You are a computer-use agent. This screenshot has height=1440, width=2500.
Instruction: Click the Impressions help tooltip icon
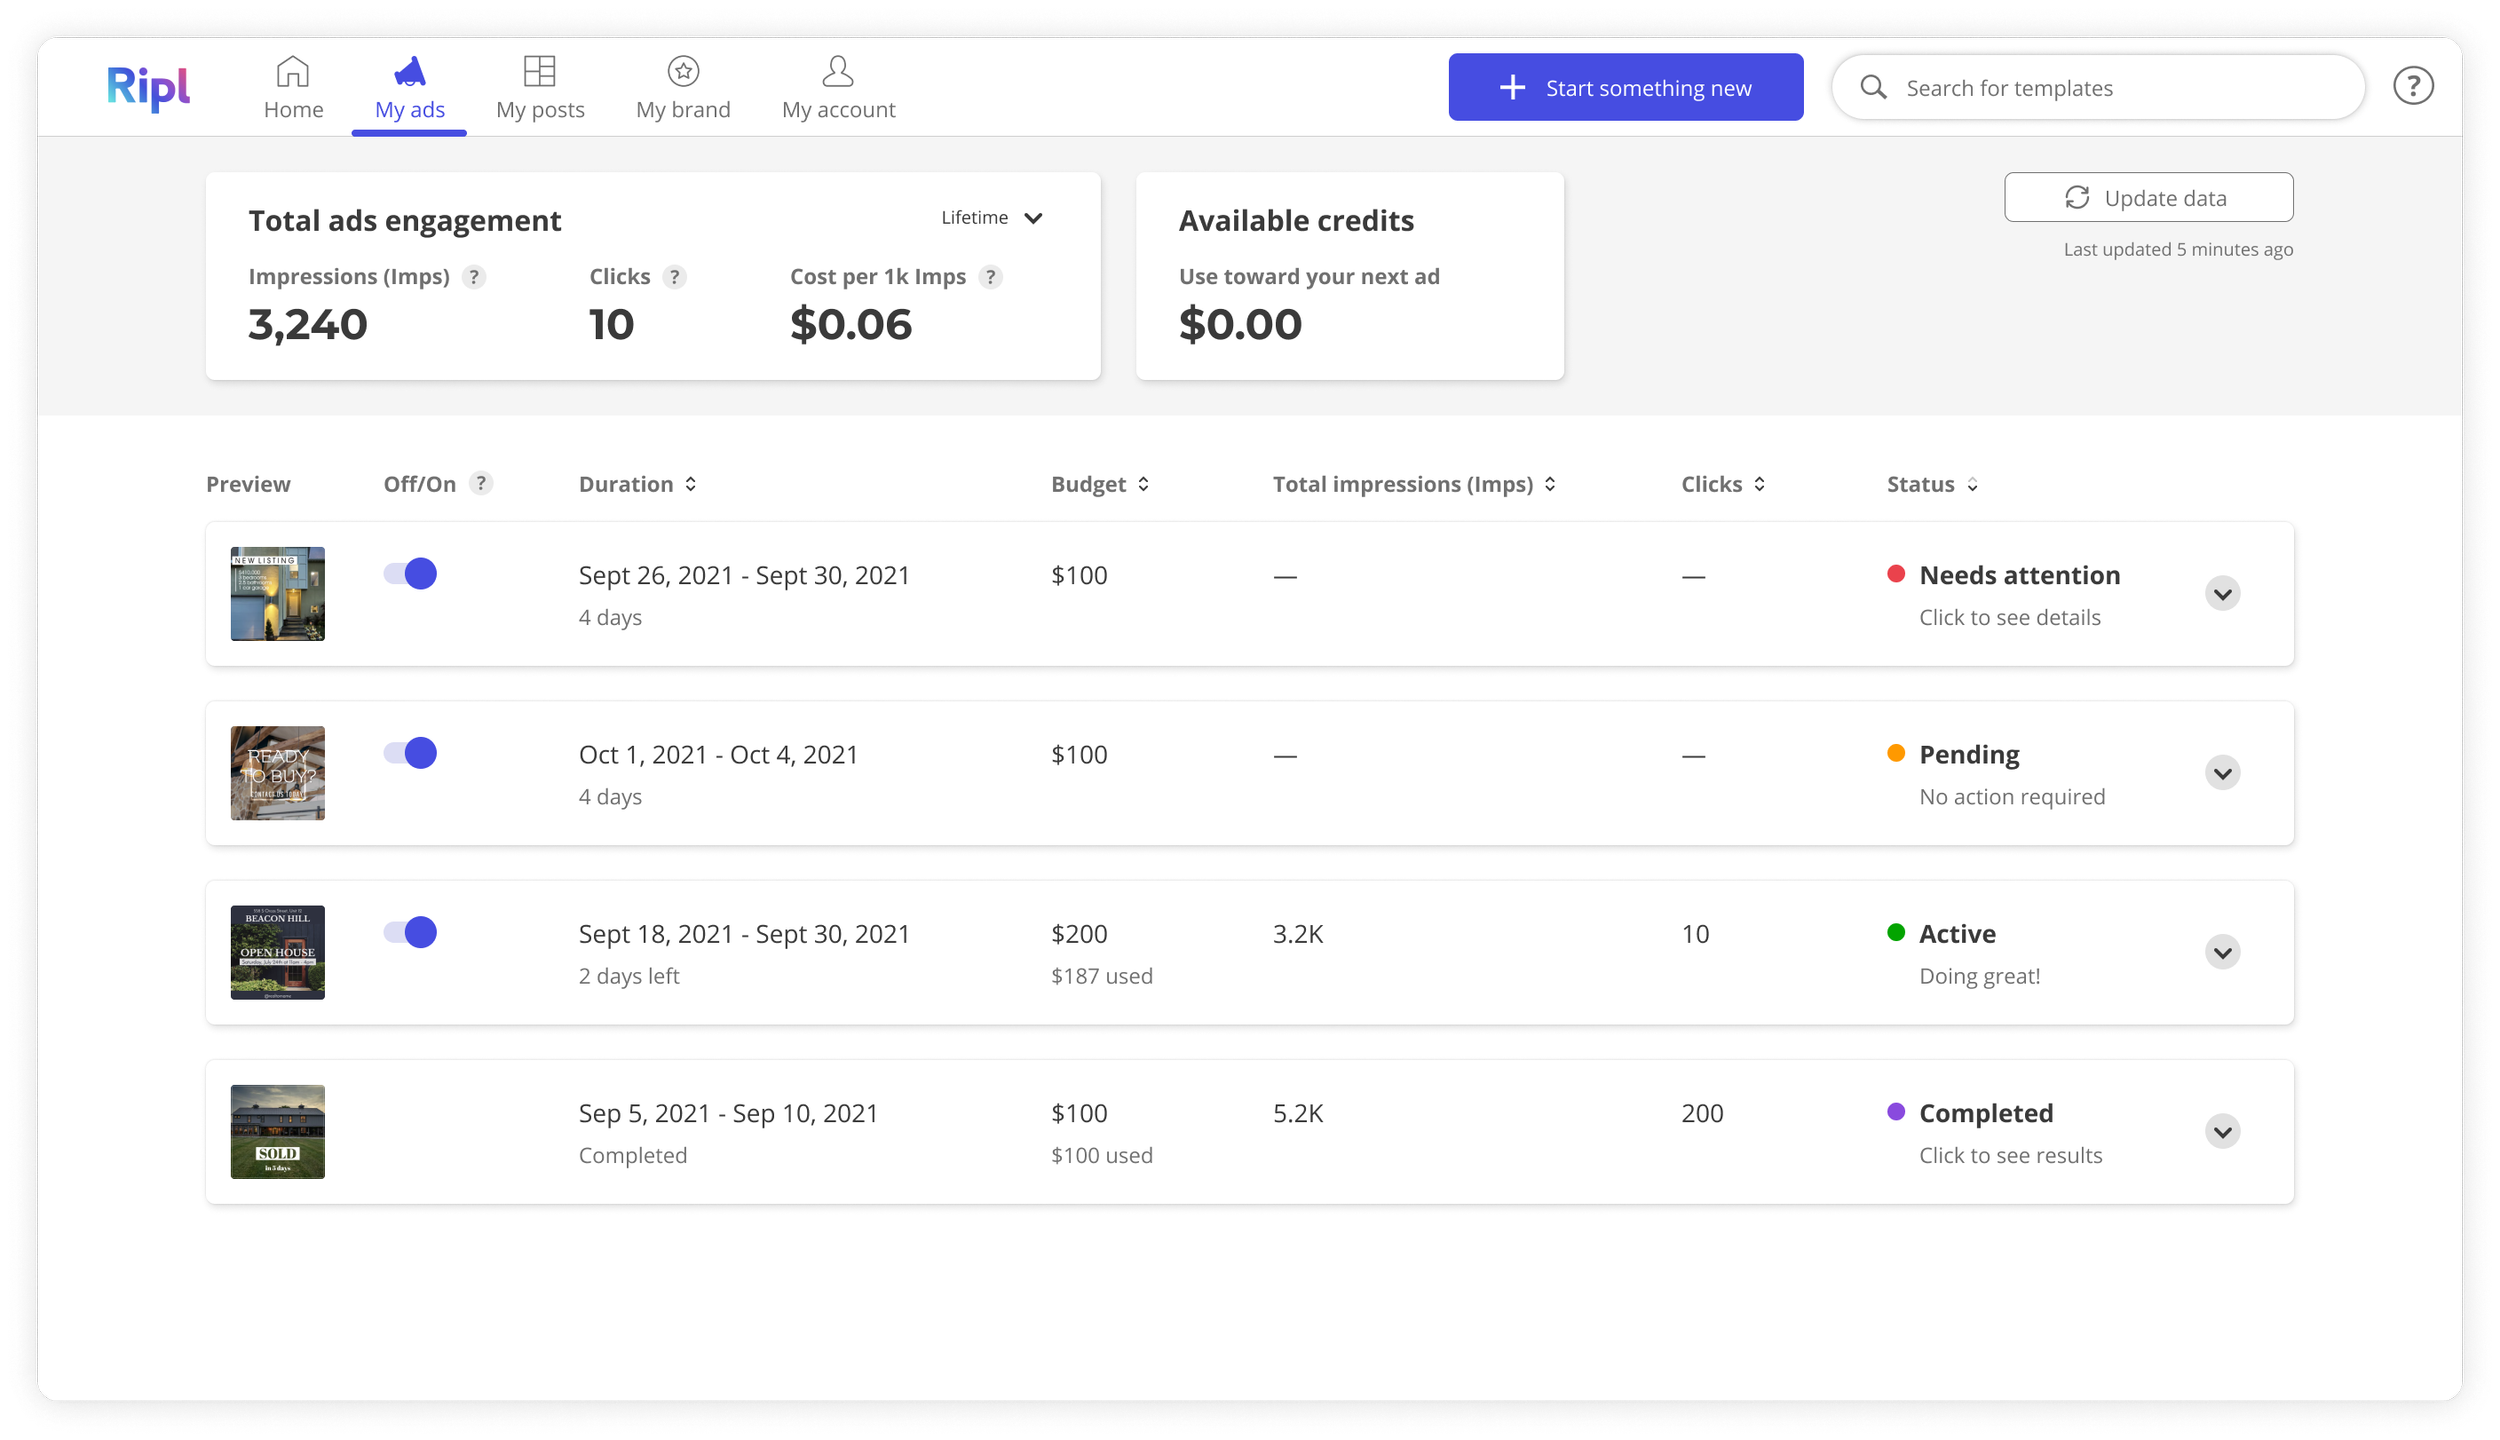coord(474,277)
